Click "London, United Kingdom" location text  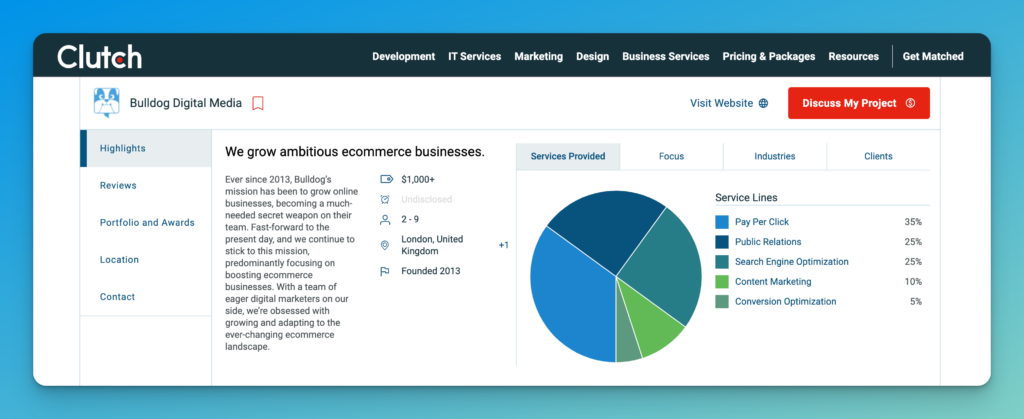tap(432, 245)
